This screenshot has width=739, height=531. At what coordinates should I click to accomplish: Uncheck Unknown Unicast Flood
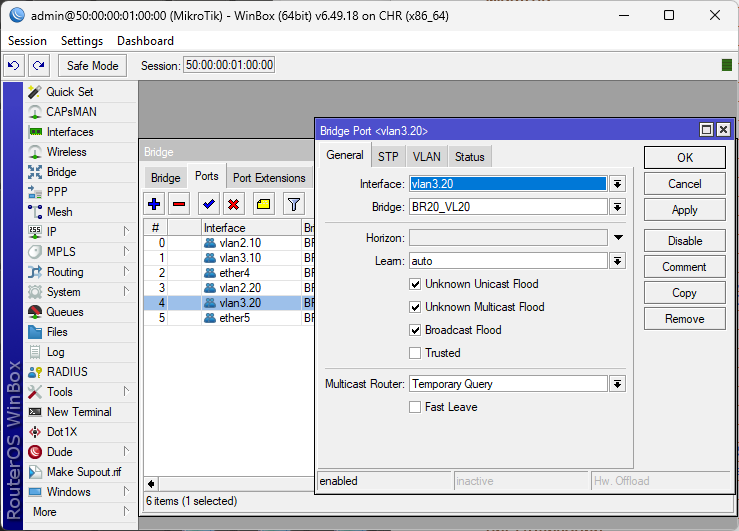tap(415, 284)
